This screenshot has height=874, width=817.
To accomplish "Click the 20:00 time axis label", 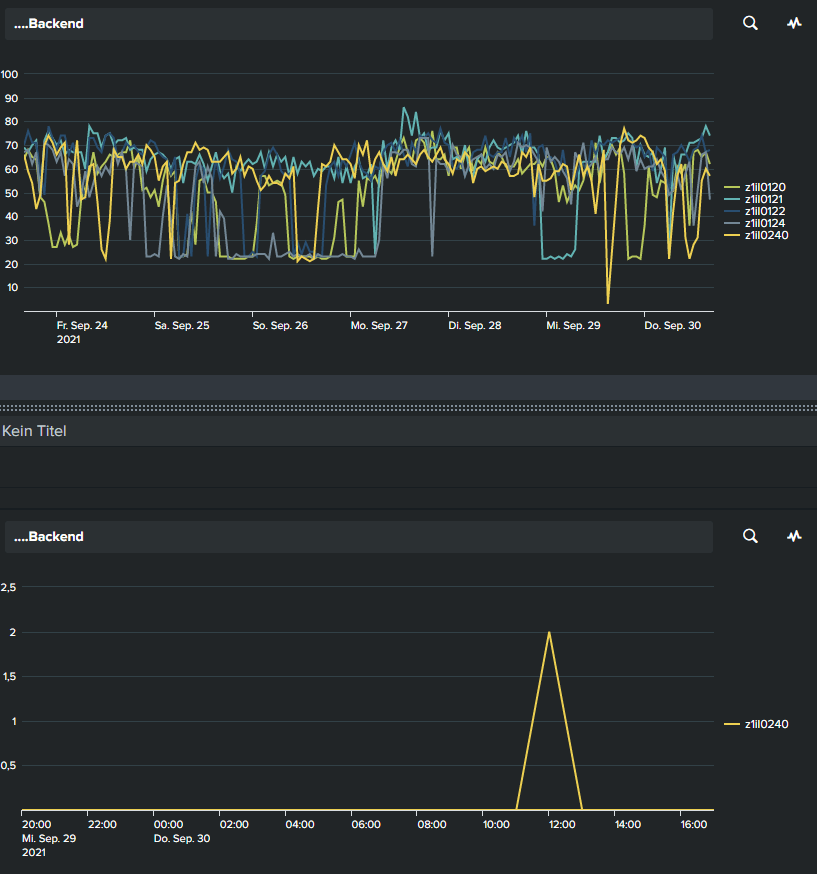I will [x=36, y=824].
